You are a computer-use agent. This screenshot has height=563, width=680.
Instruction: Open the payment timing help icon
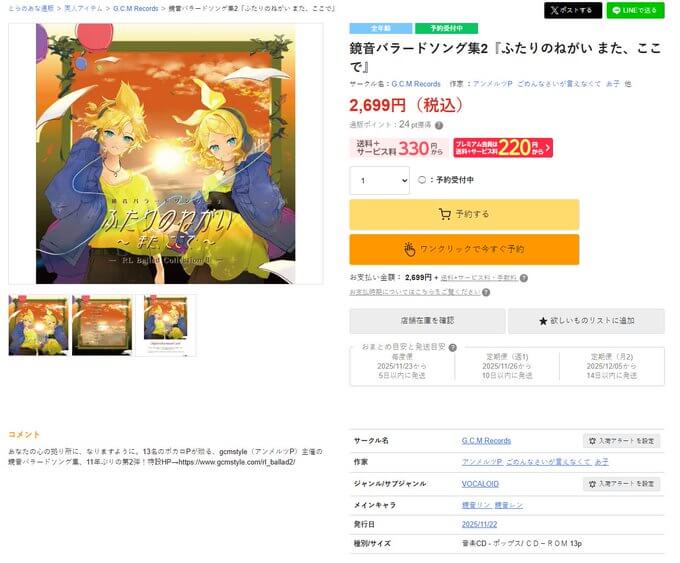click(x=486, y=292)
